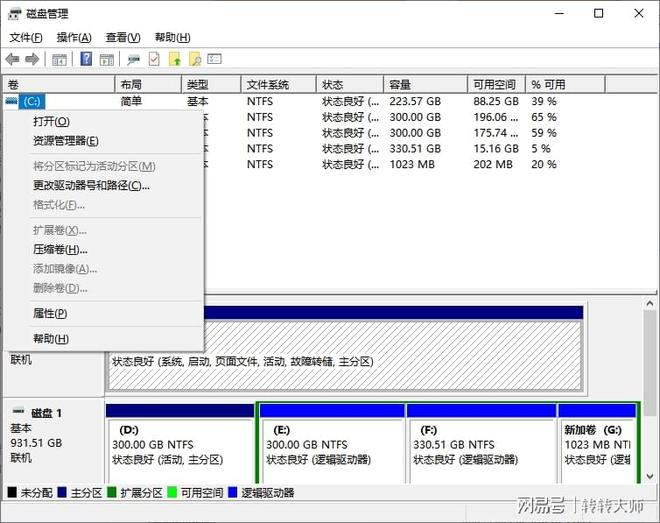660x523 pixels.
Task: Click the dark blue 主分区 legend swatch
Action: [x=62, y=492]
